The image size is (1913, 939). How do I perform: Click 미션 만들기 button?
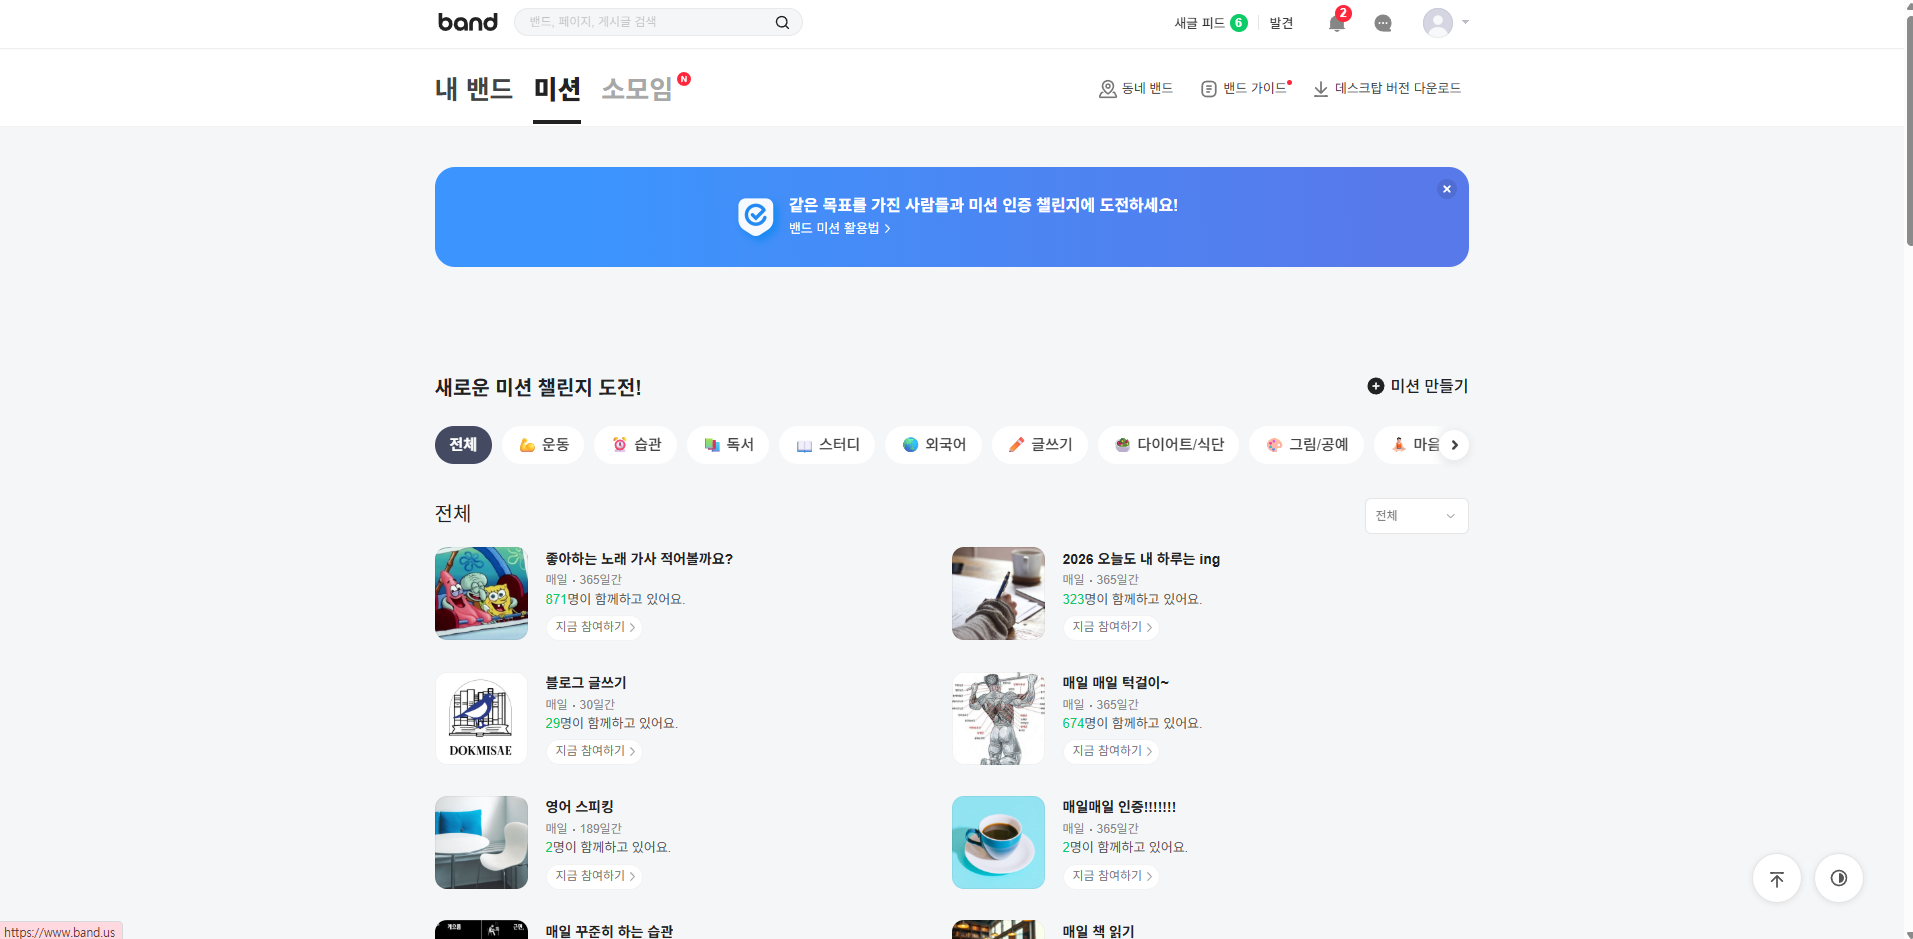[1417, 386]
